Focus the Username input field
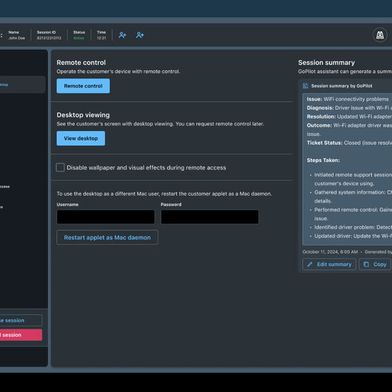 [106, 217]
